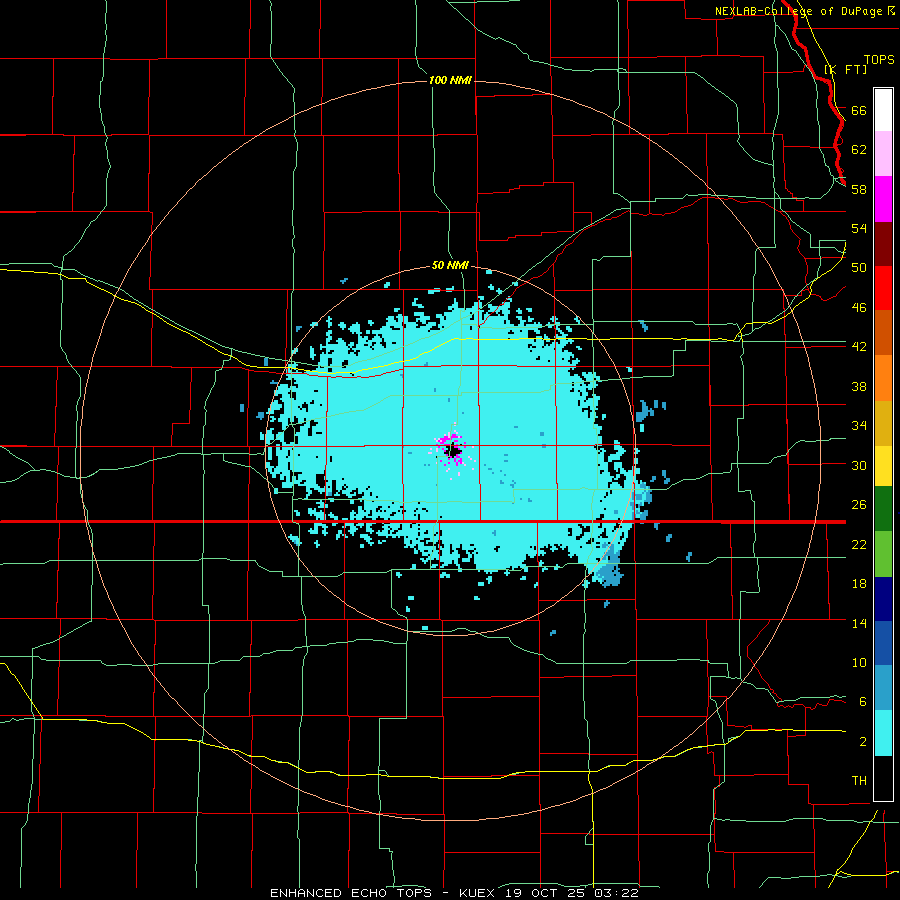Click the "38" legend value
The image size is (900, 900).
click(x=859, y=386)
